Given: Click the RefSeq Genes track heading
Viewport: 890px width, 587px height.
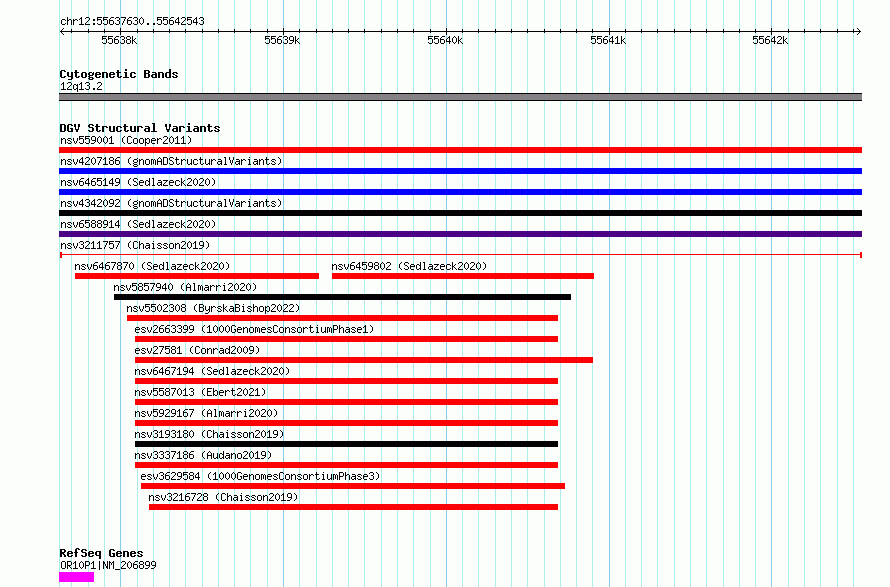Looking at the screenshot, I should [101, 554].
